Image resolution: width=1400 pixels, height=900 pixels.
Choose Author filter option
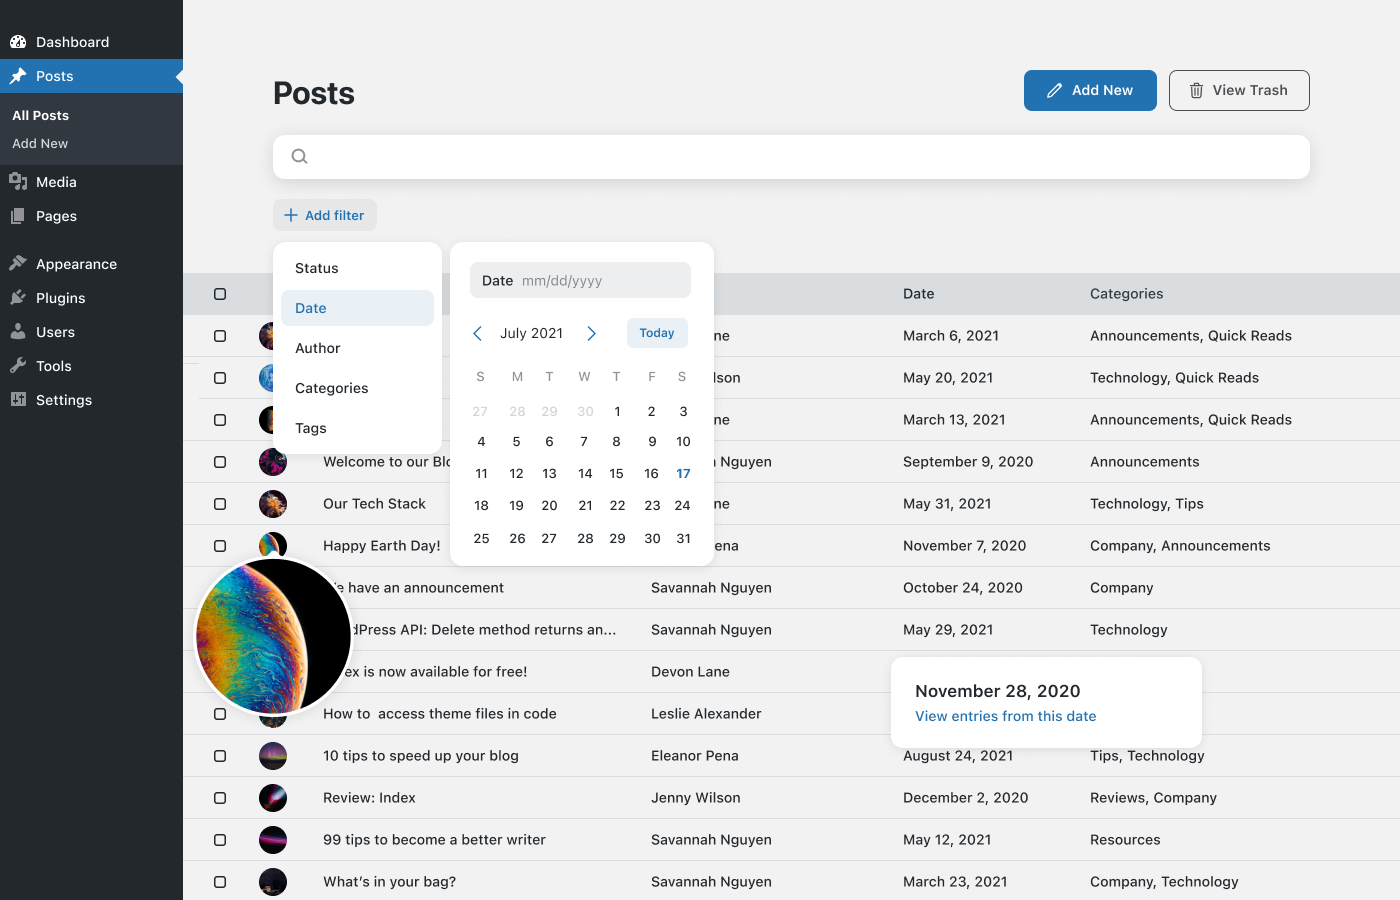(x=357, y=348)
